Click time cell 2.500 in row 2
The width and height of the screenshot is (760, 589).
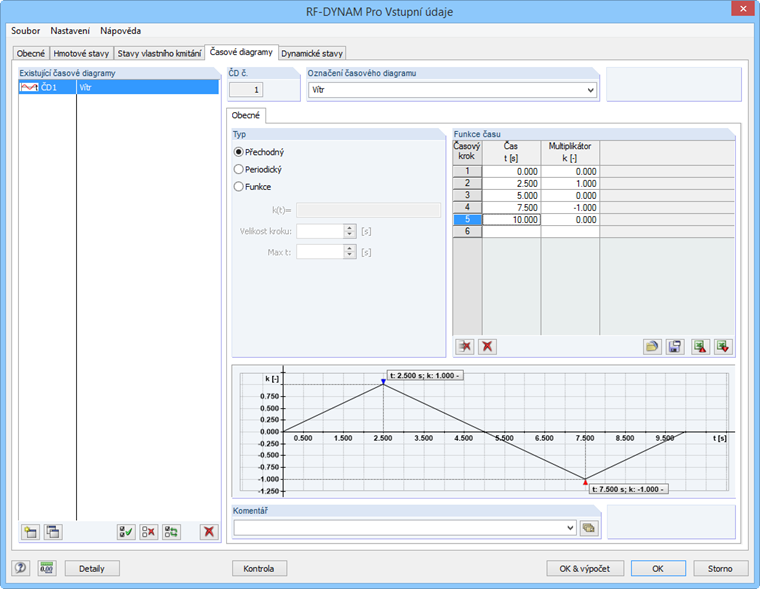(511, 183)
